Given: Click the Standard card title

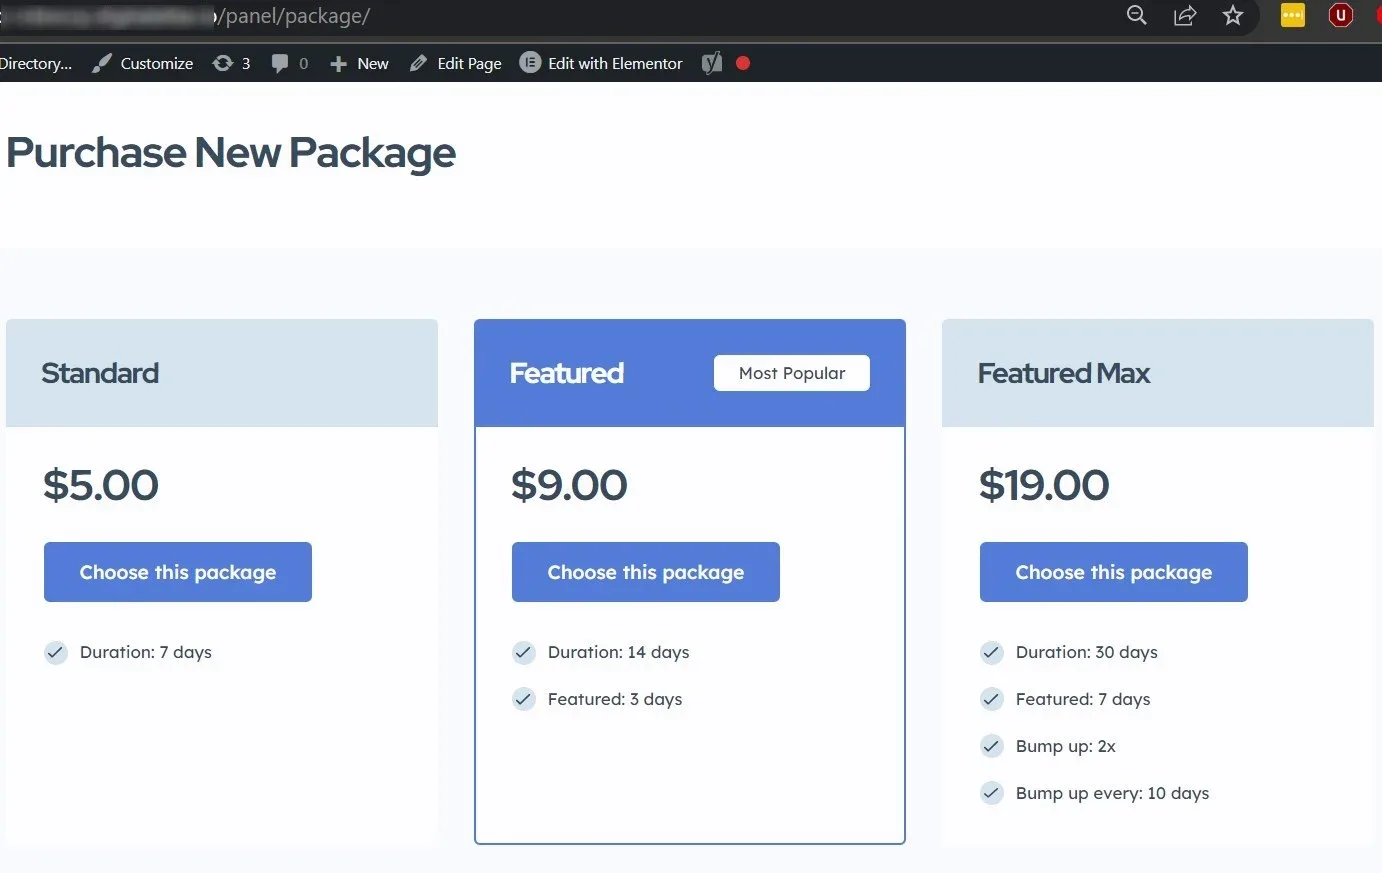Looking at the screenshot, I should click(x=100, y=373).
